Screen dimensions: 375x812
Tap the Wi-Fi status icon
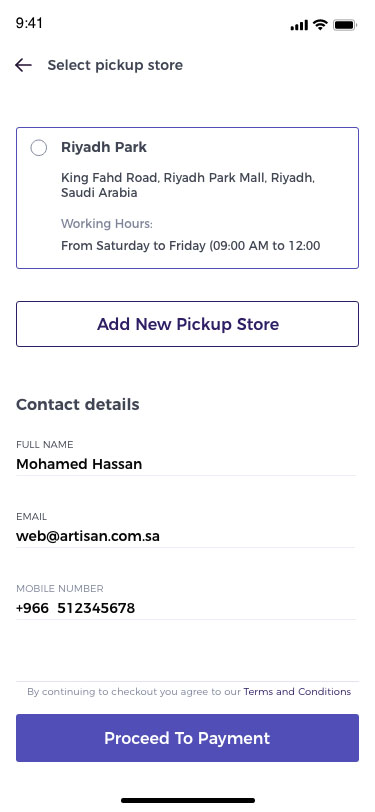[x=321, y=24]
